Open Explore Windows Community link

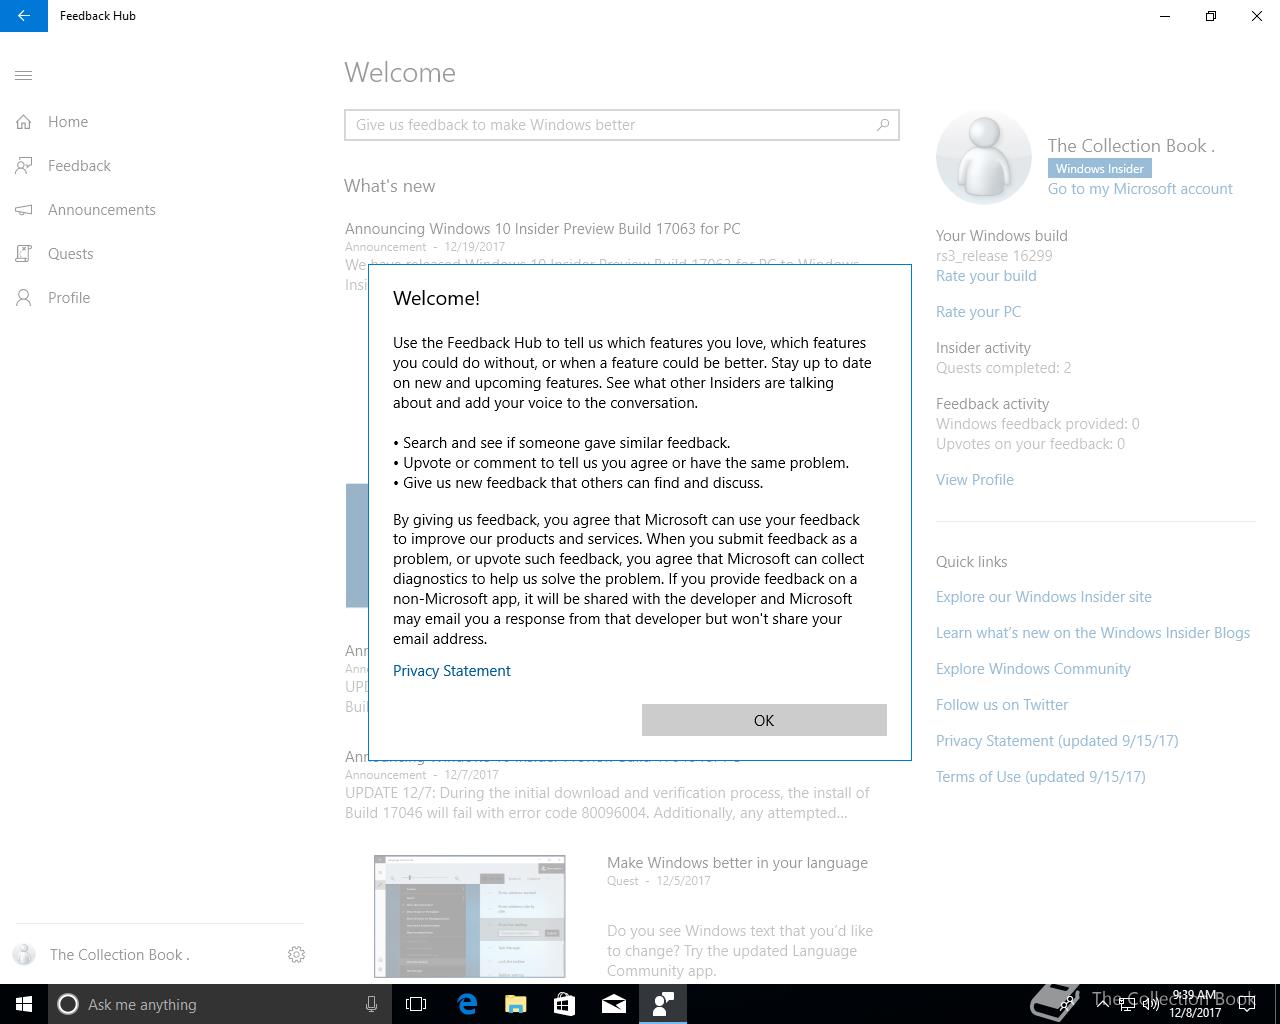coord(1033,669)
